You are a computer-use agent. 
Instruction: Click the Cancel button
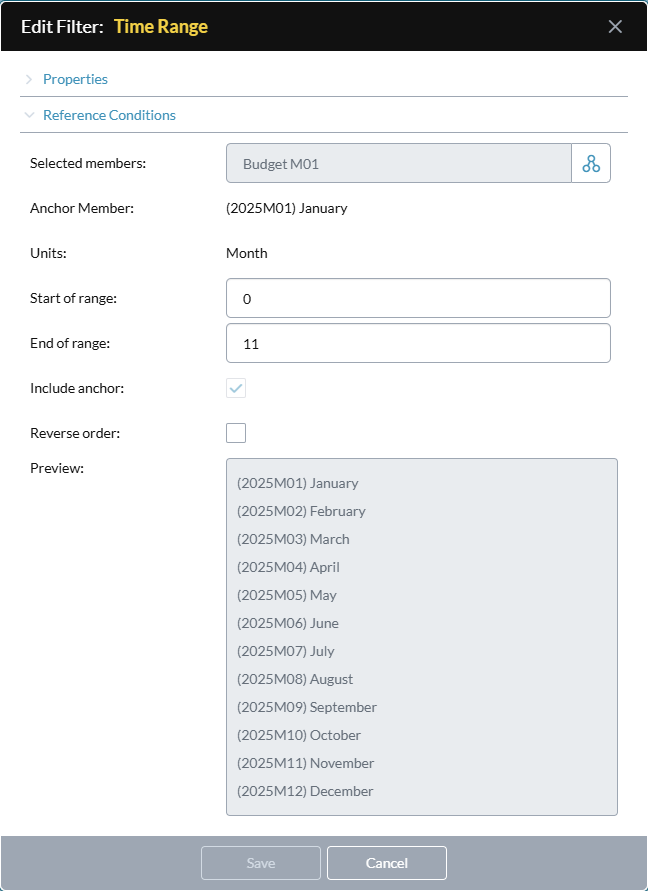point(387,863)
